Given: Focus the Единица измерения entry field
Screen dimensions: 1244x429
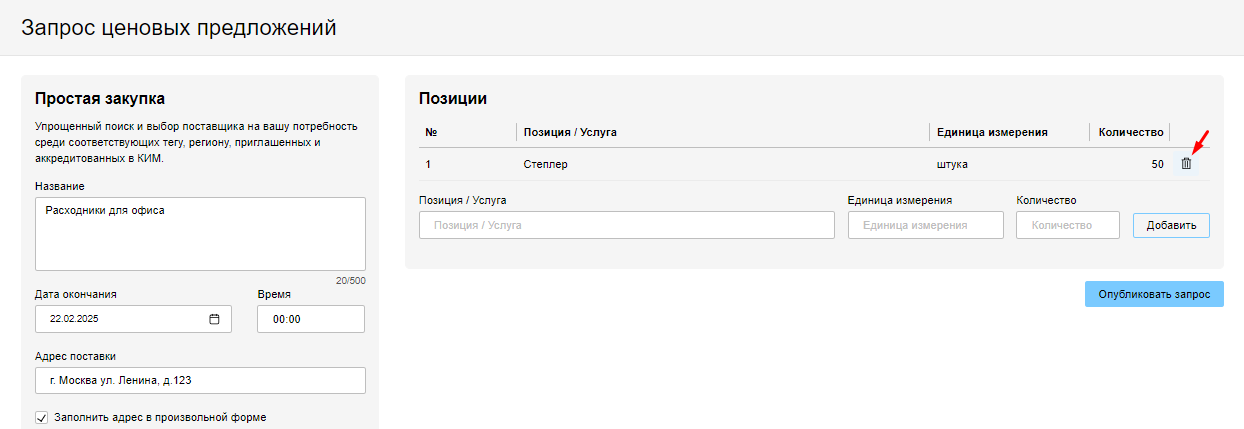Looking at the screenshot, I should (925, 225).
